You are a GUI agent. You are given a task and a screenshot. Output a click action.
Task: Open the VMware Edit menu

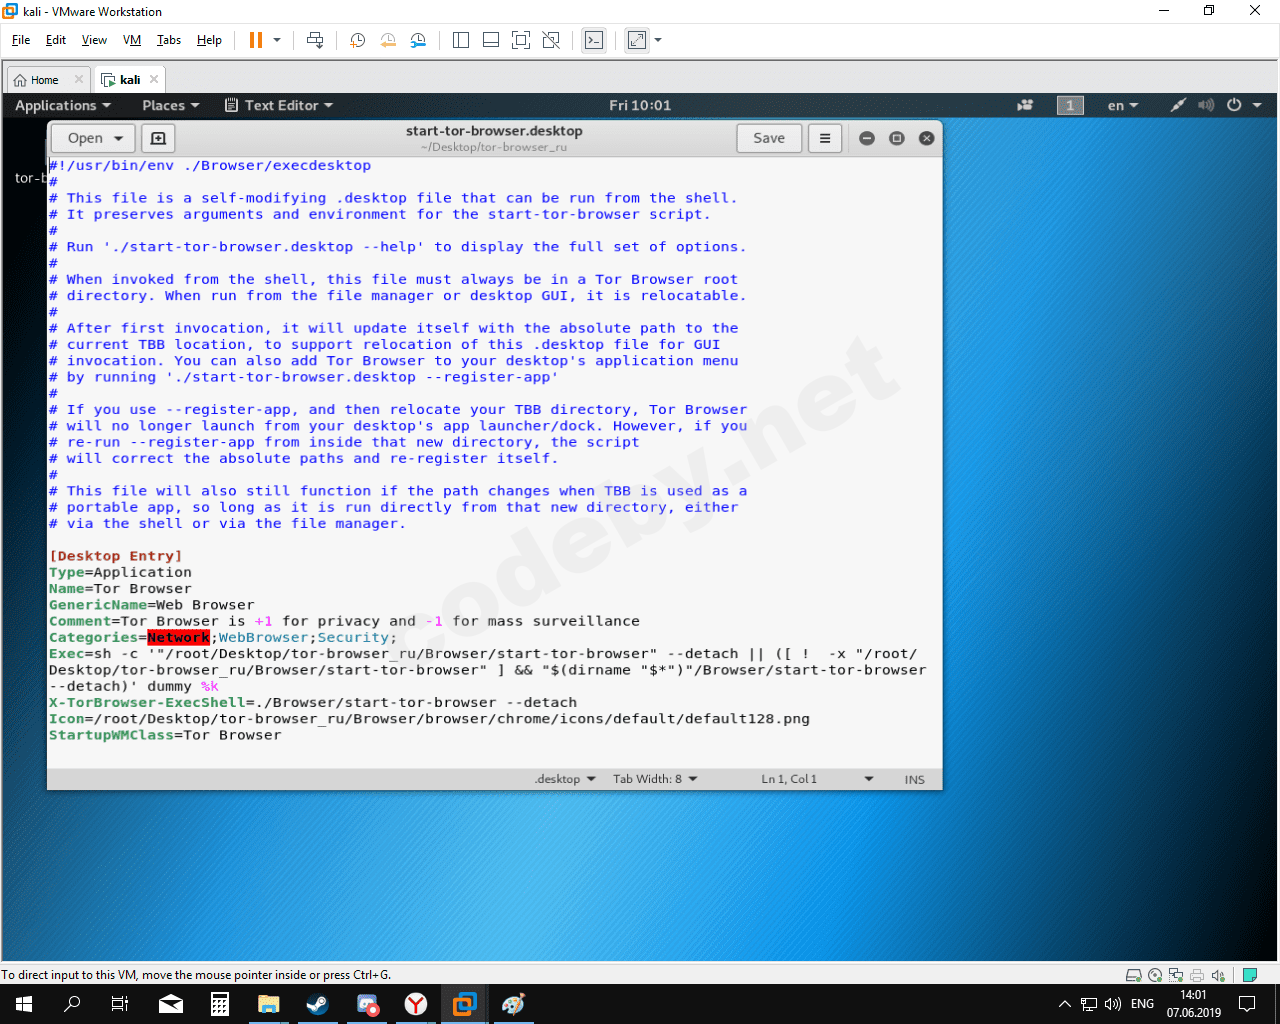tap(56, 40)
